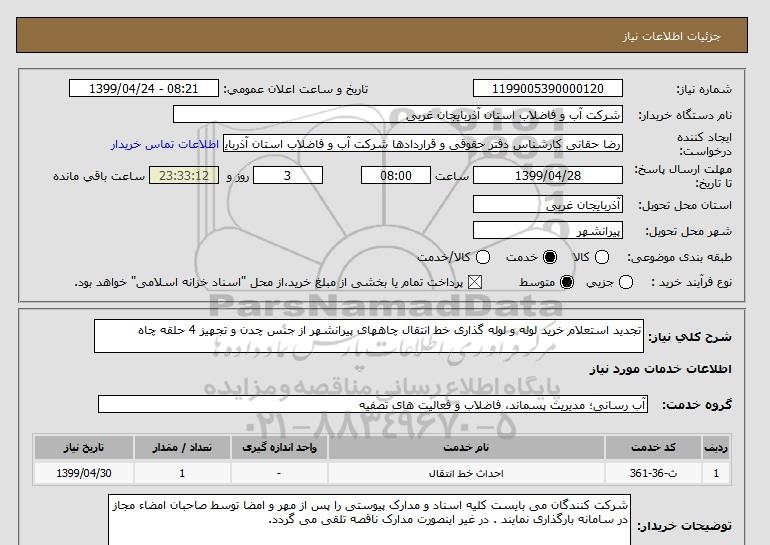The height and width of the screenshot is (545, 770).
Task: Click the request creator field رضا حقانی
Action: 423,144
